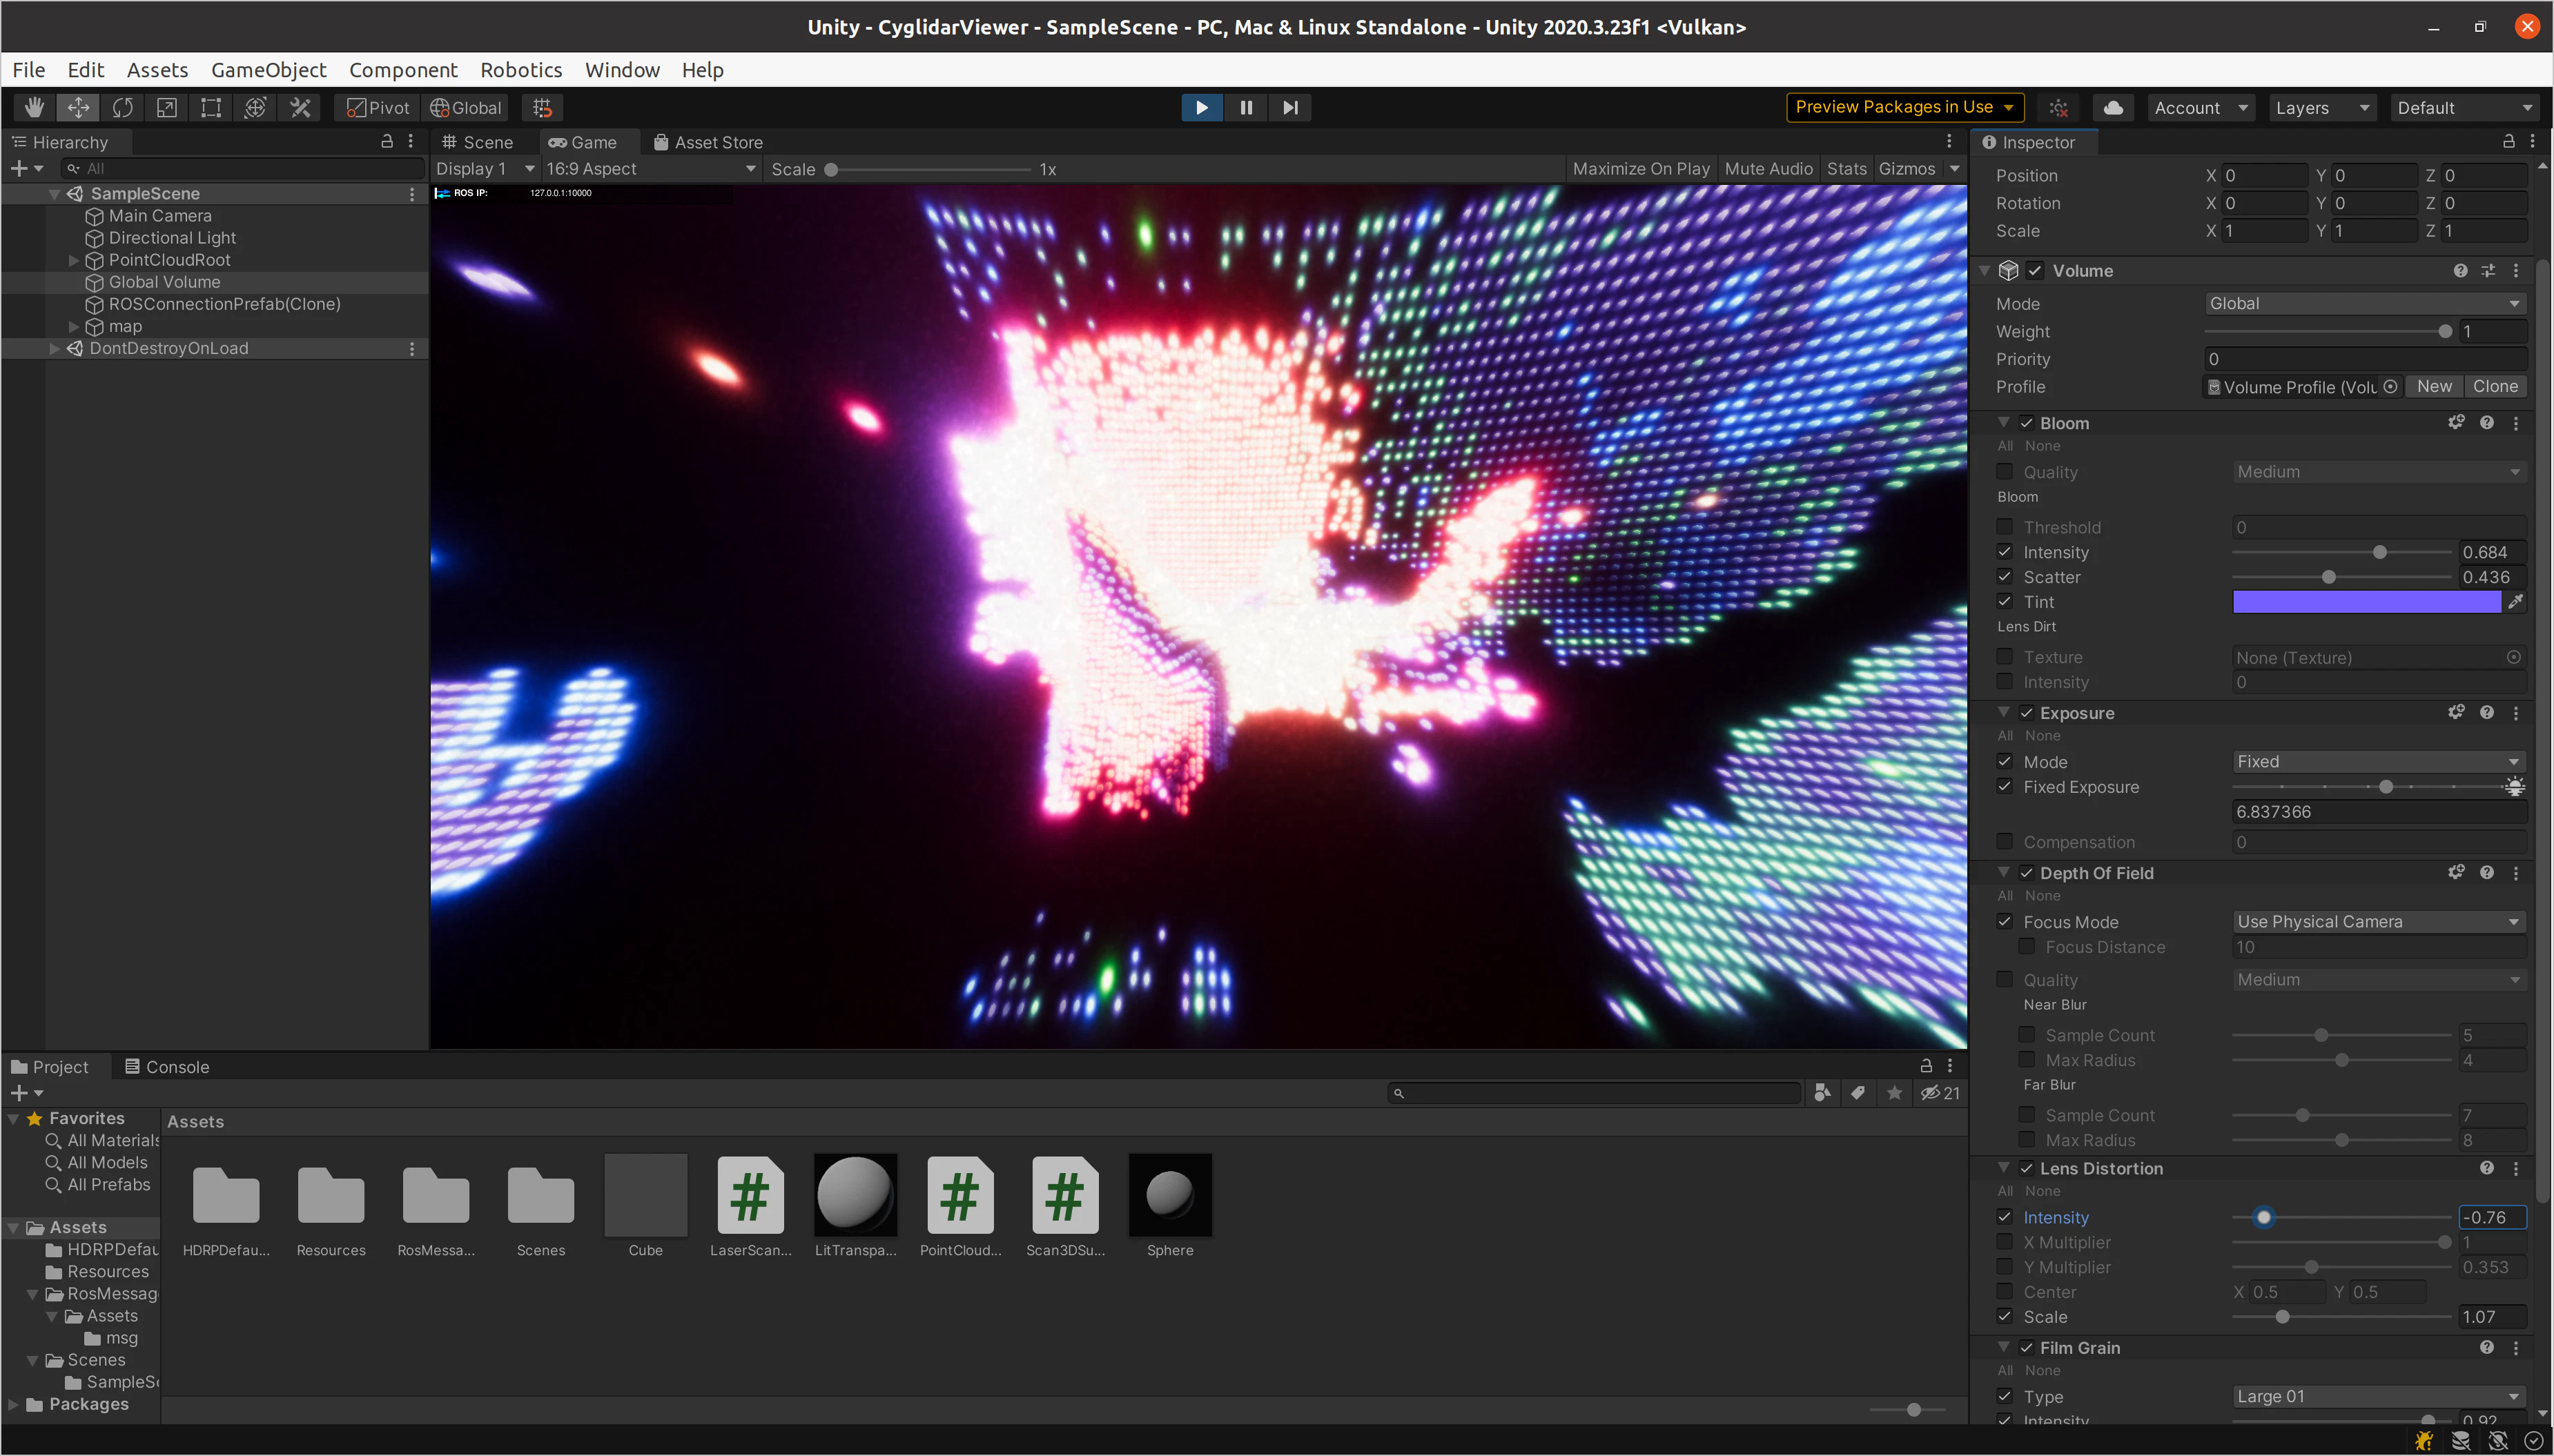Select the Hand tool in toolbar
The width and height of the screenshot is (2554, 1456).
coord(34,108)
